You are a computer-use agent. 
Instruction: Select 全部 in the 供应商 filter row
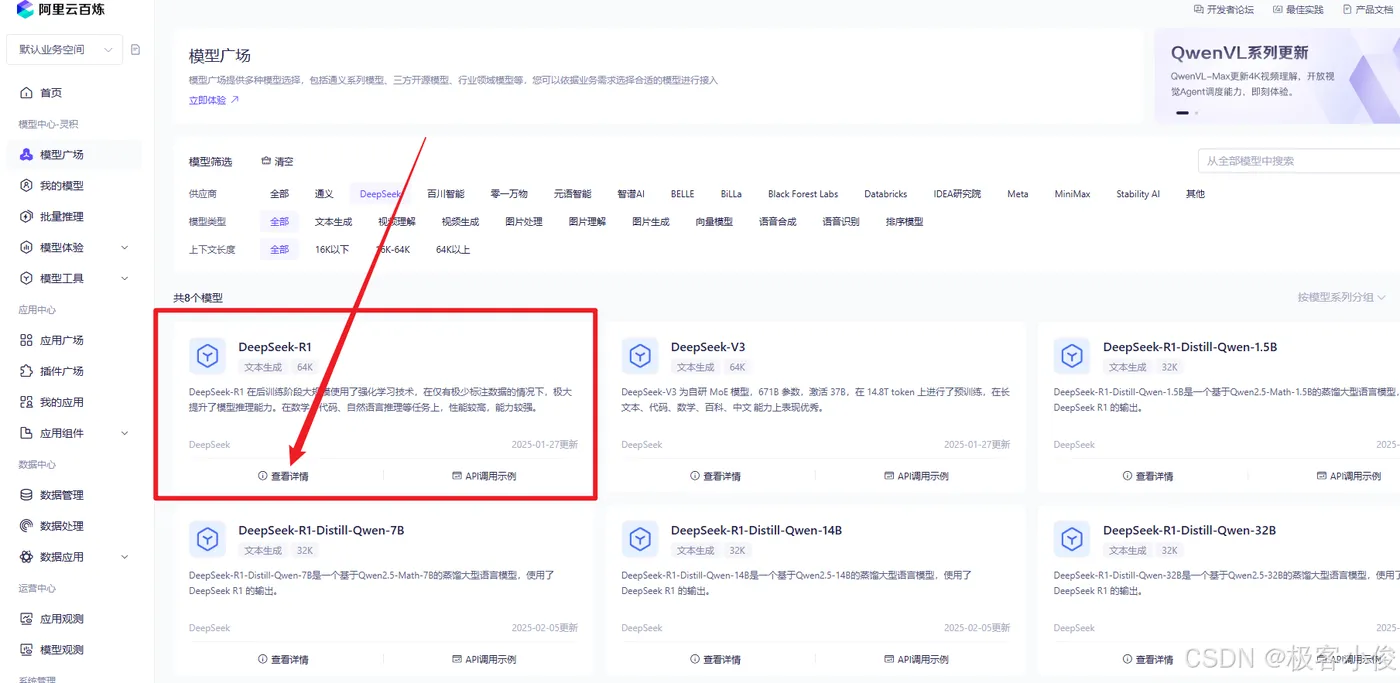click(x=279, y=194)
